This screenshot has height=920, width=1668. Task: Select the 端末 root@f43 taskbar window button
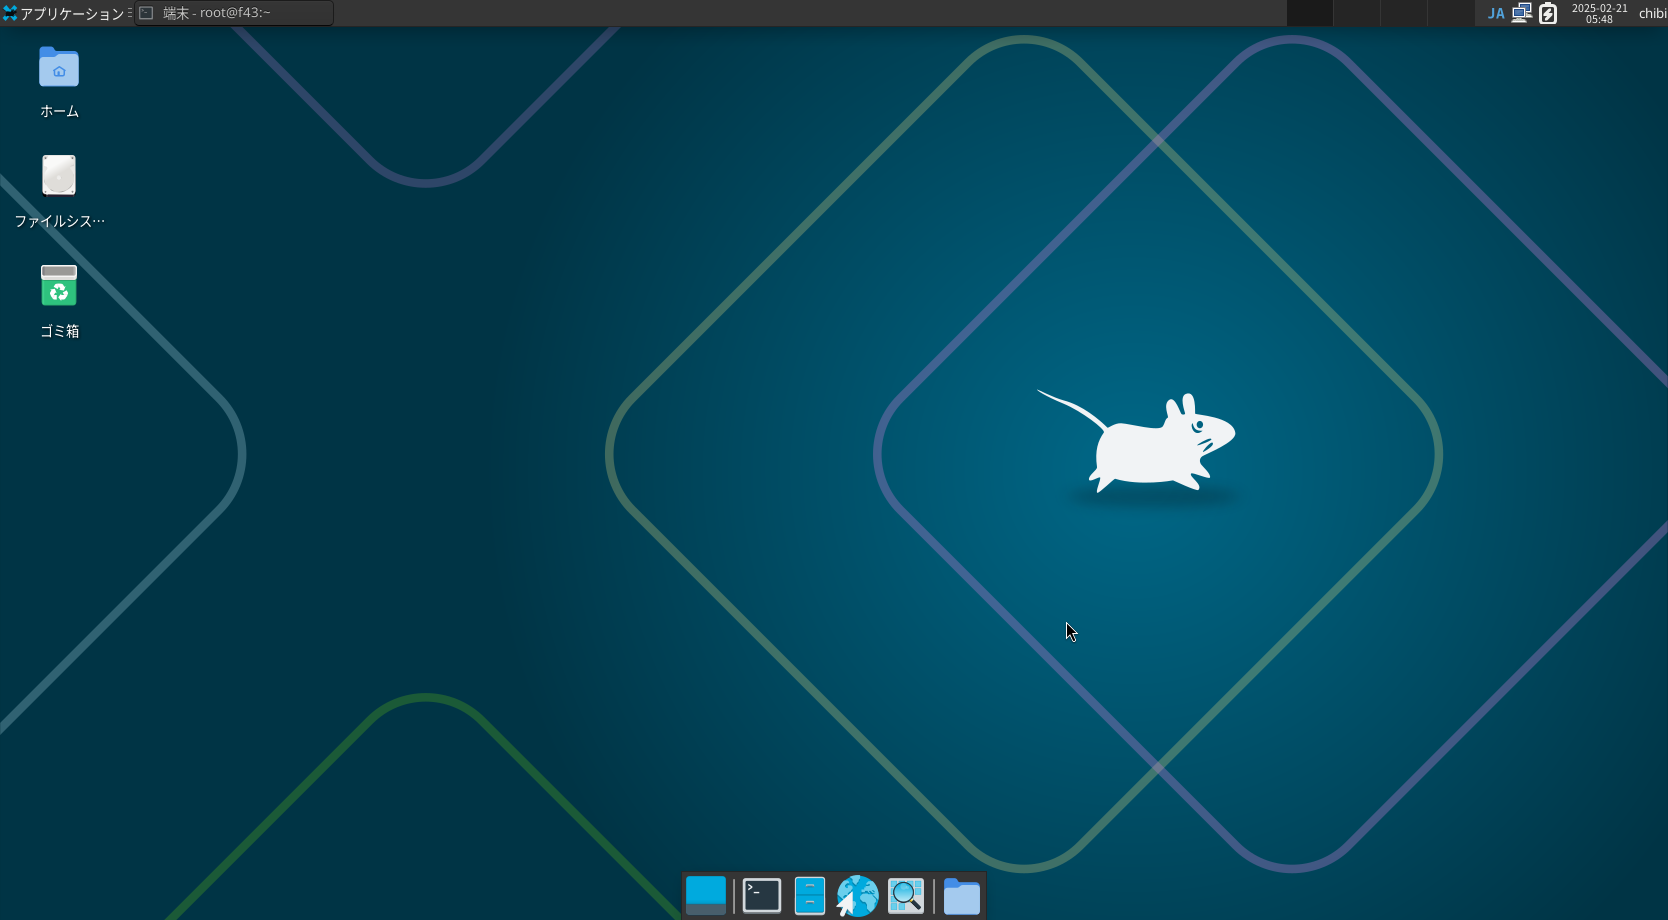click(234, 13)
